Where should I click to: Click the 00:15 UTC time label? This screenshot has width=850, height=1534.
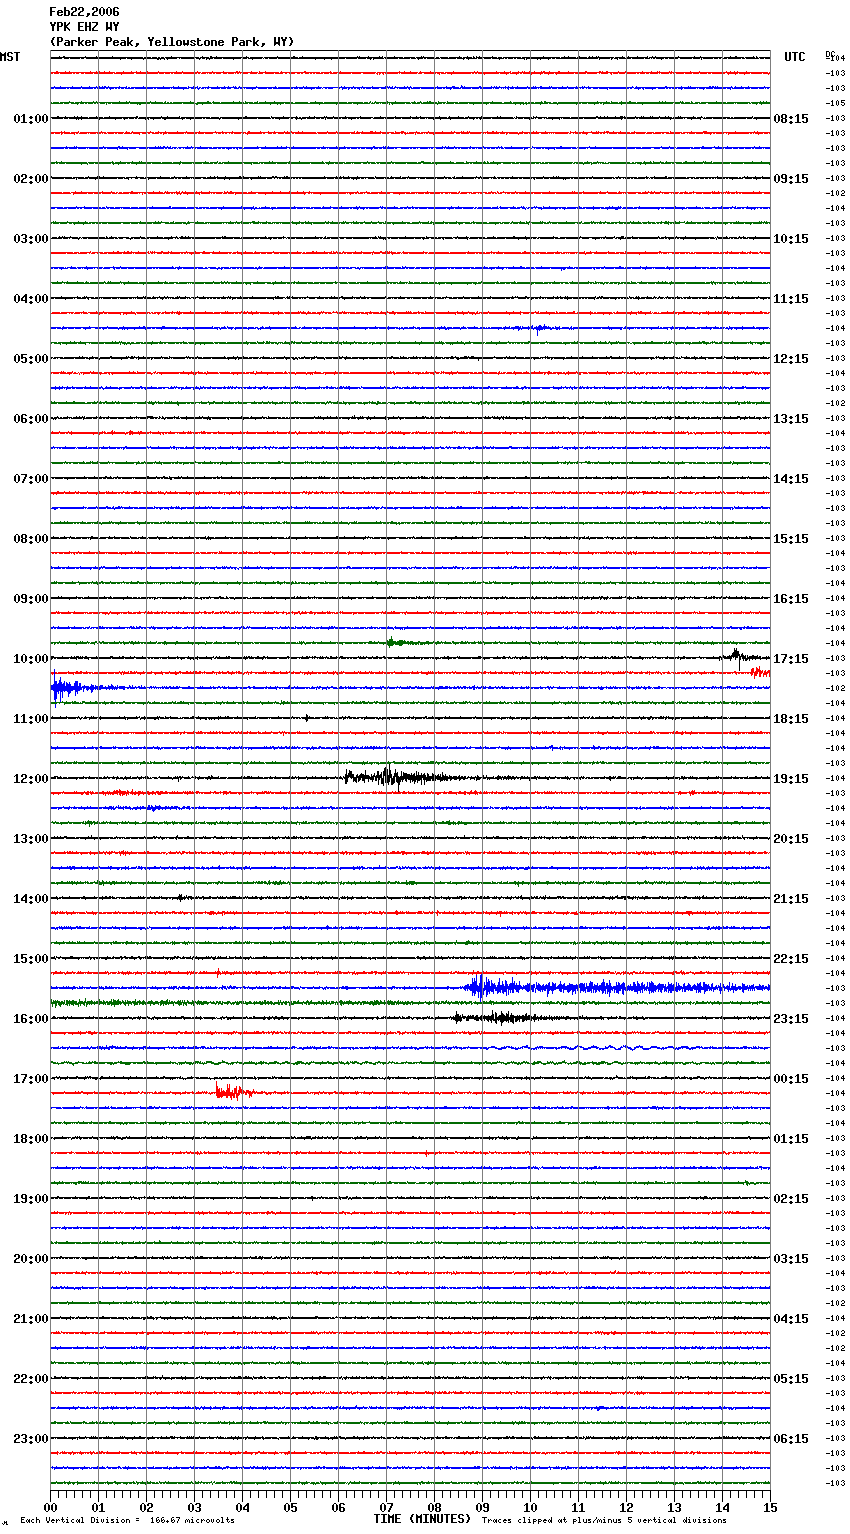click(791, 1079)
